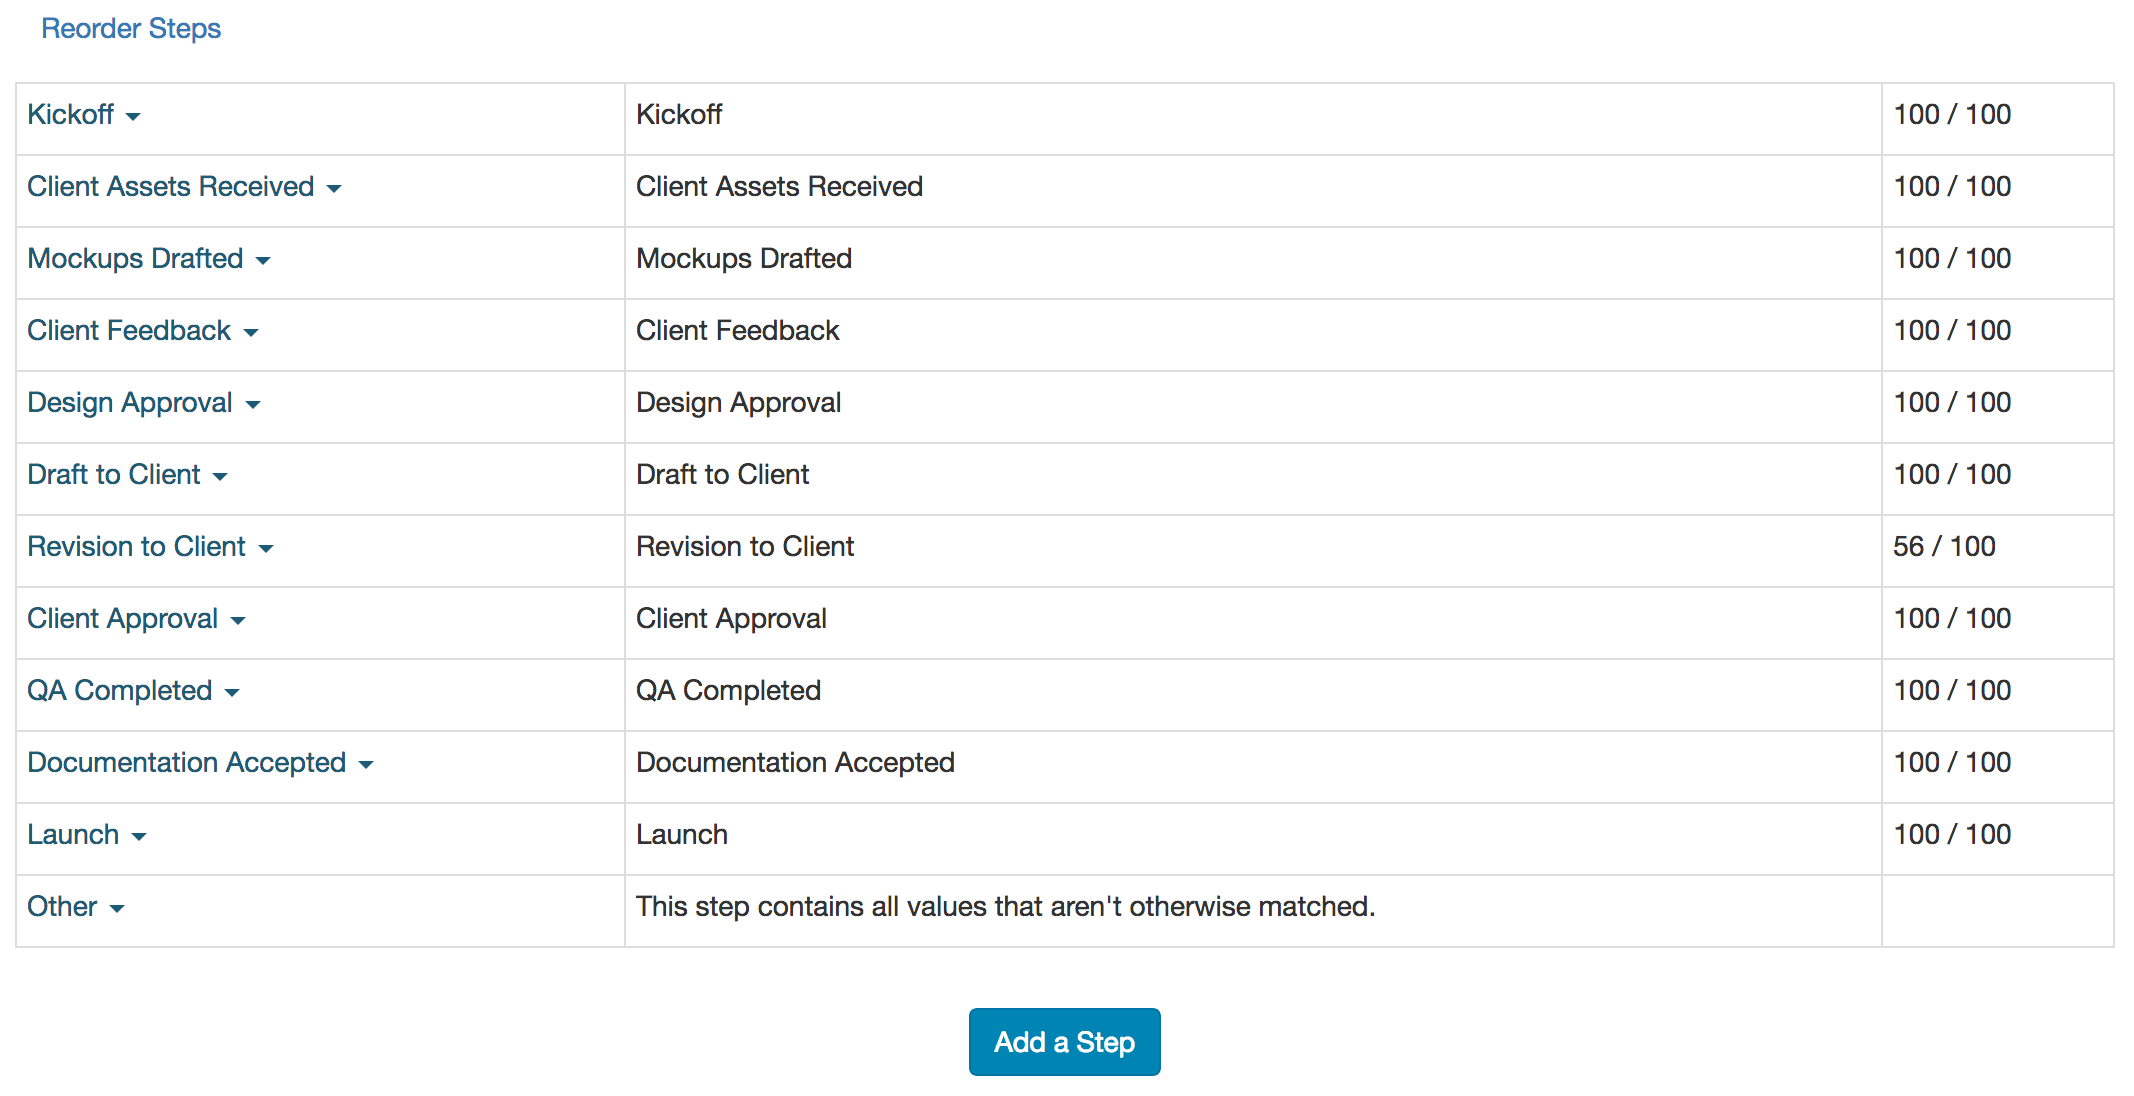The width and height of the screenshot is (2134, 1096).
Task: Open the Revision to Client dropdown
Action: point(150,547)
